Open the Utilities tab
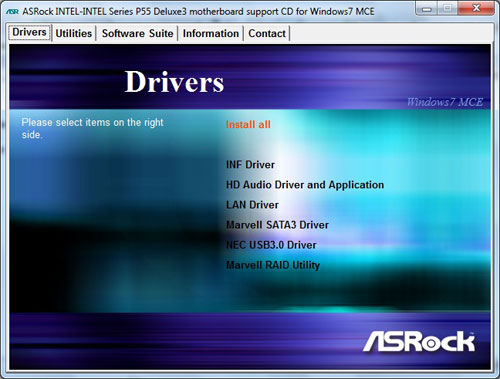 74,33
